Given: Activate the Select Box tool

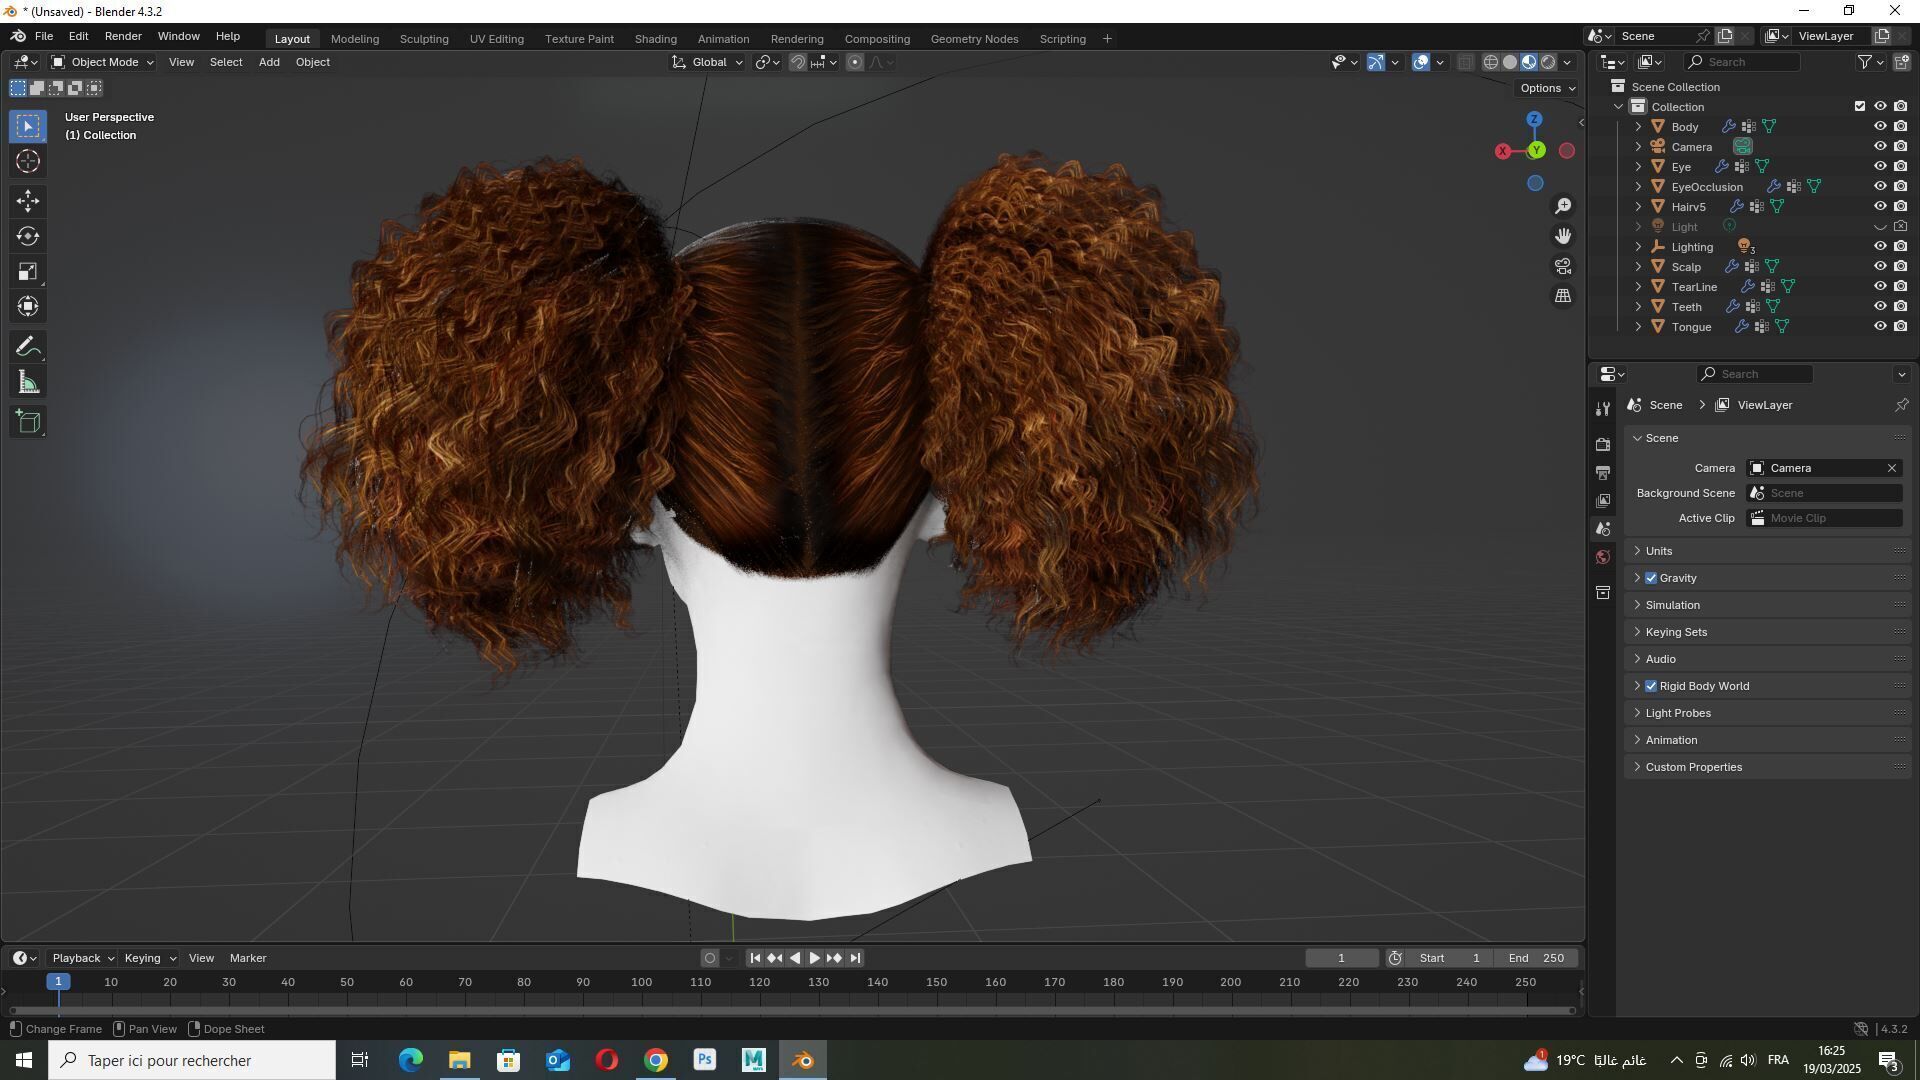Looking at the screenshot, I should click(x=28, y=126).
